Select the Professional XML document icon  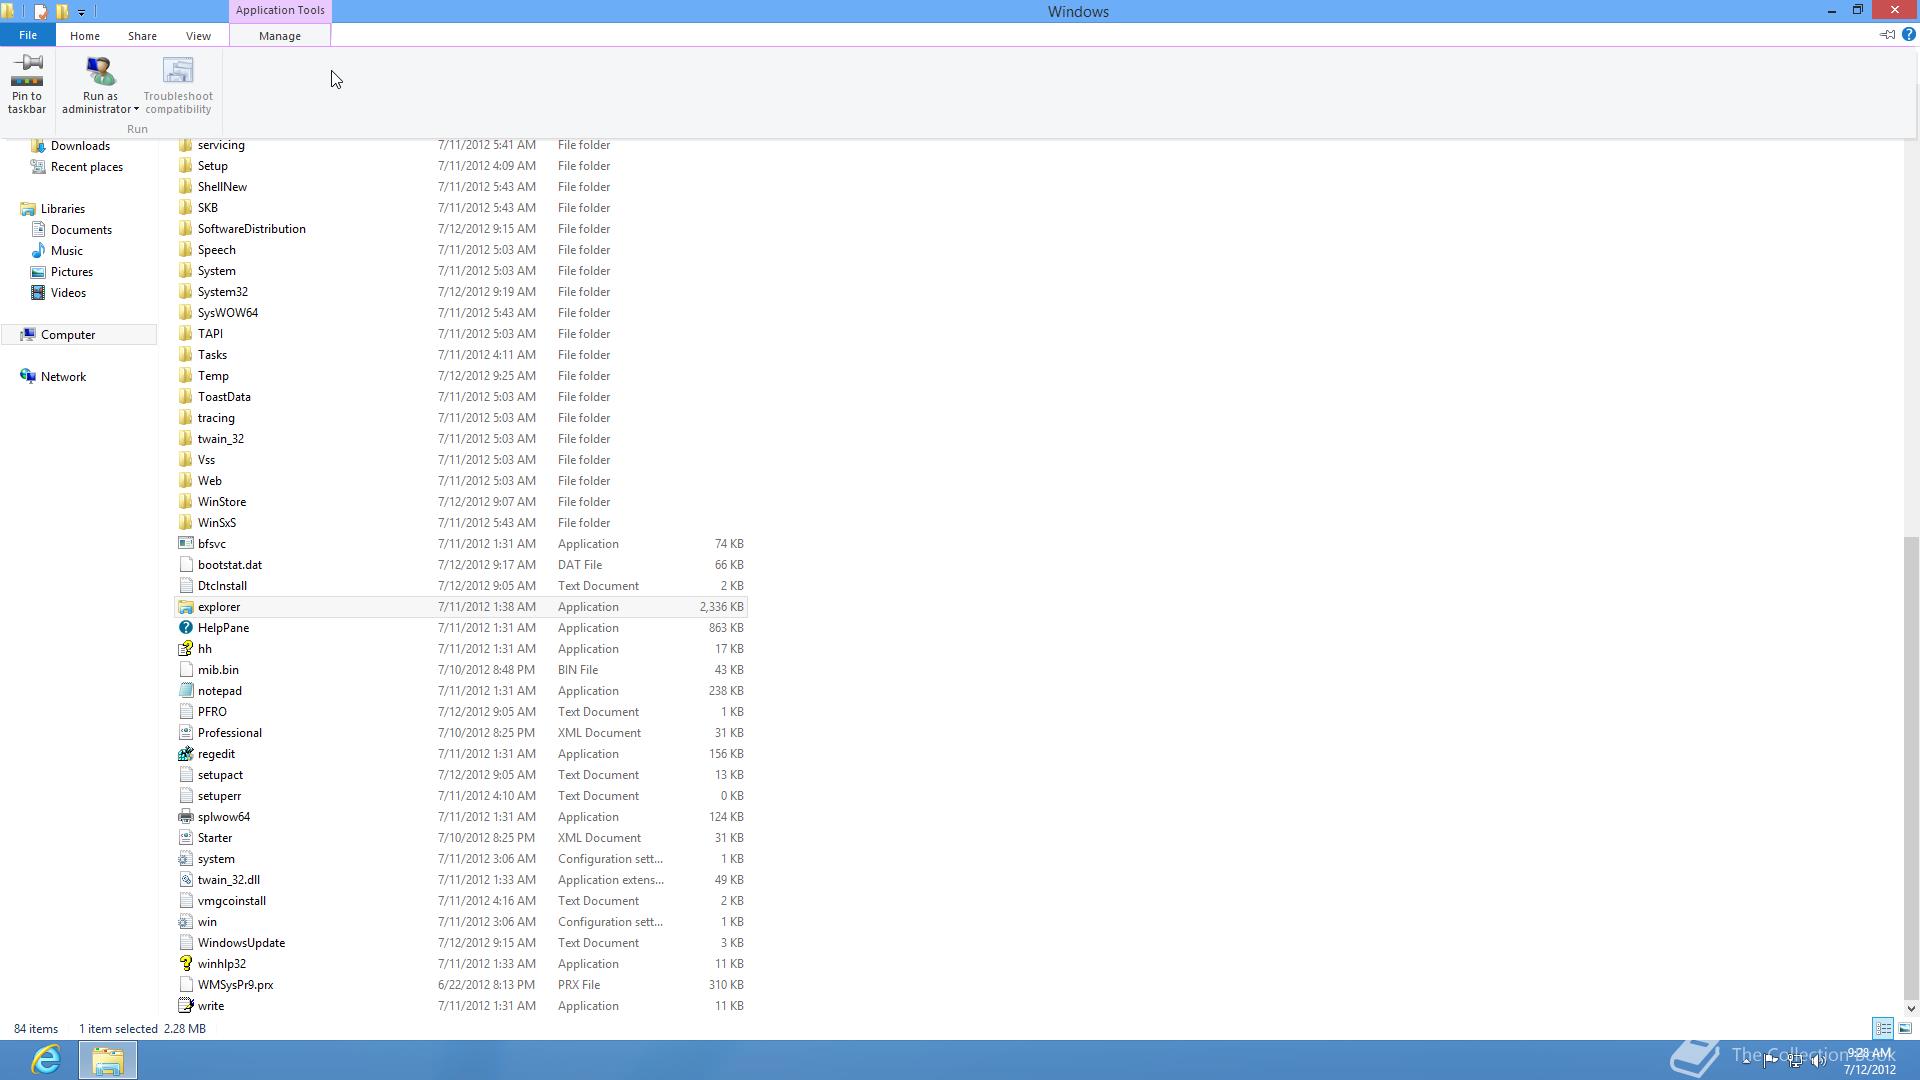coord(186,733)
